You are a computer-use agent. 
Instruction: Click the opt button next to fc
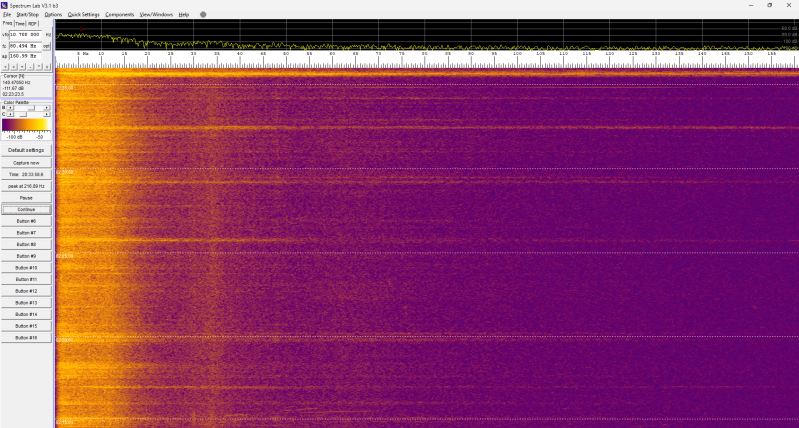tap(46, 46)
